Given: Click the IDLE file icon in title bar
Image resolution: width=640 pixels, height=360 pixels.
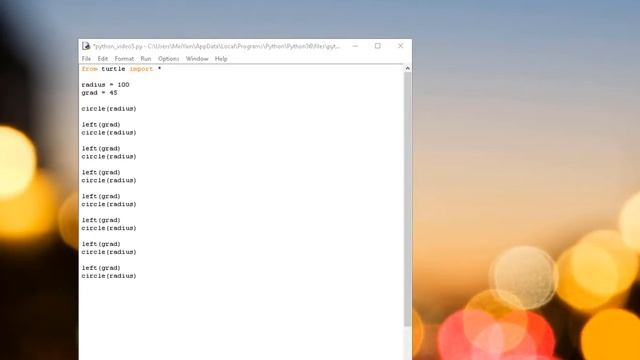Looking at the screenshot, I should click(86, 46).
